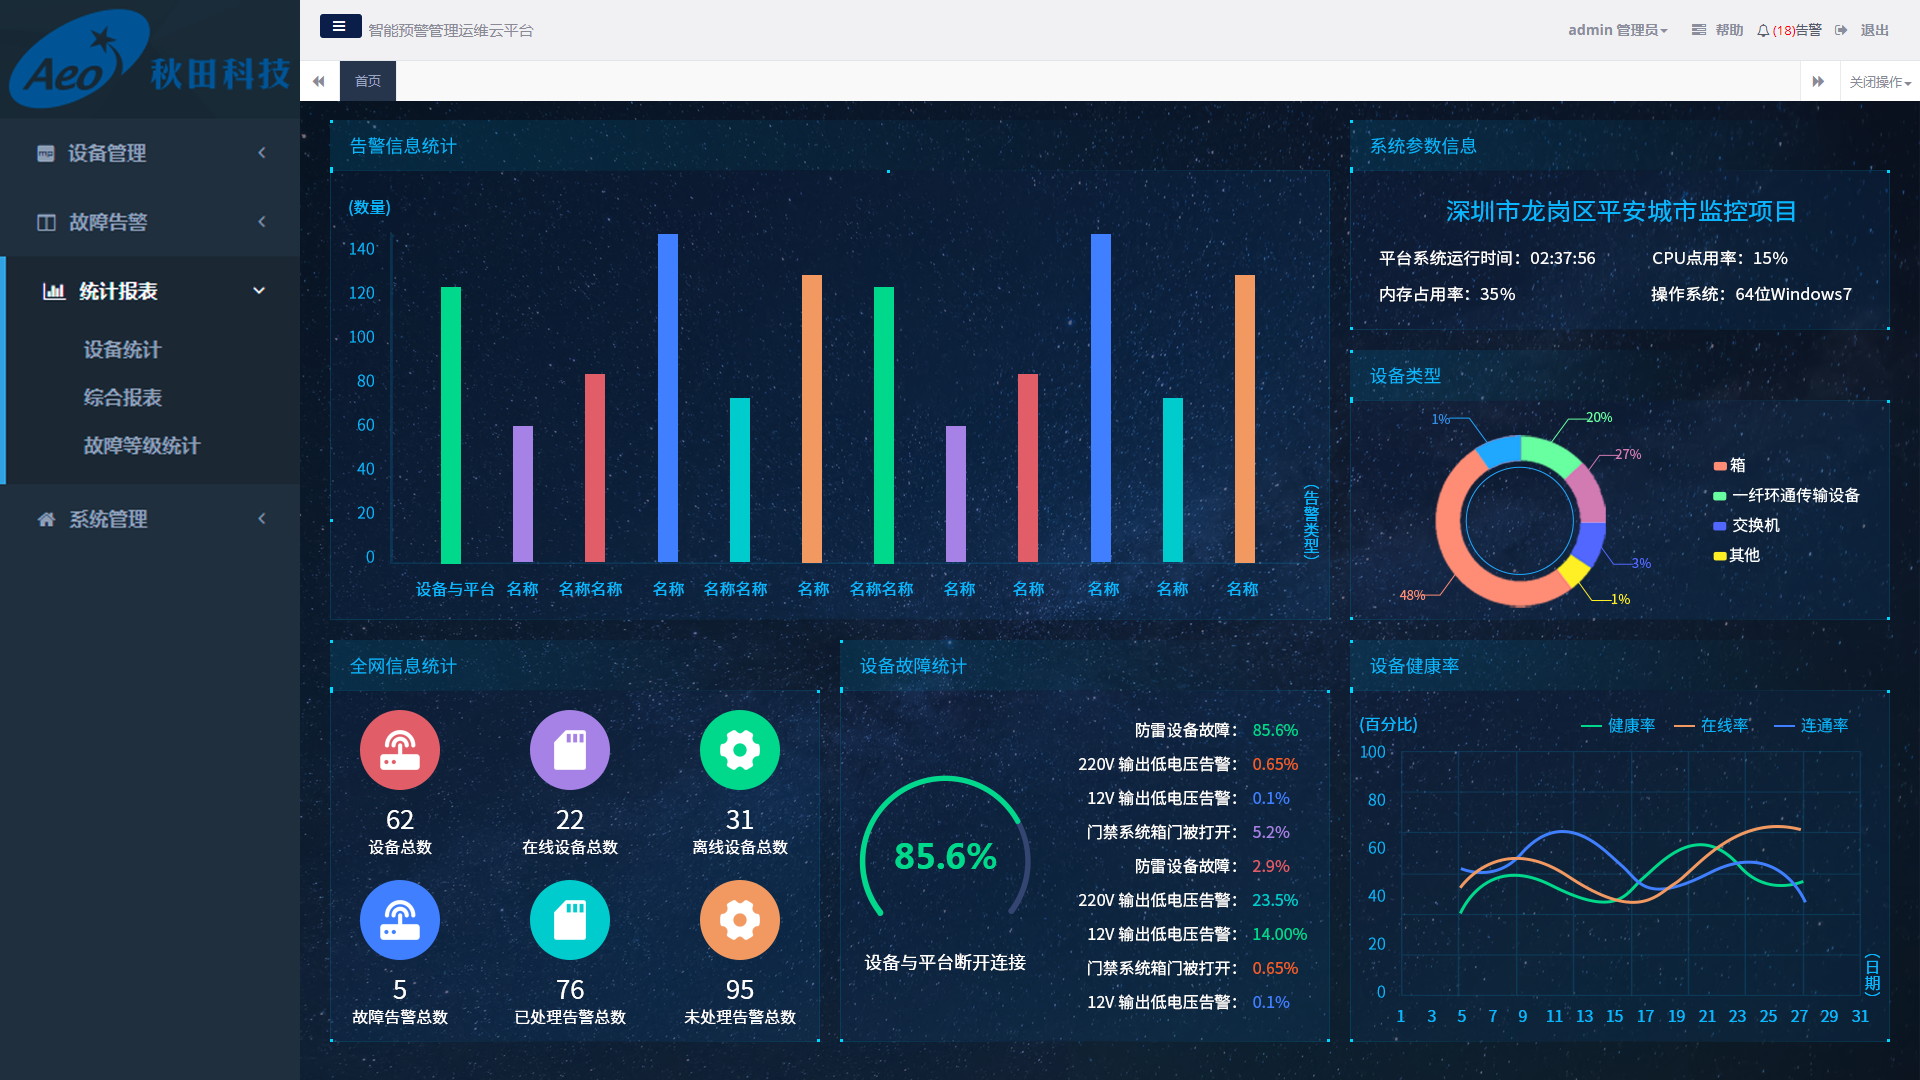Toggle the 健康率 legend series
The image size is (1920, 1080).
coord(1618,726)
